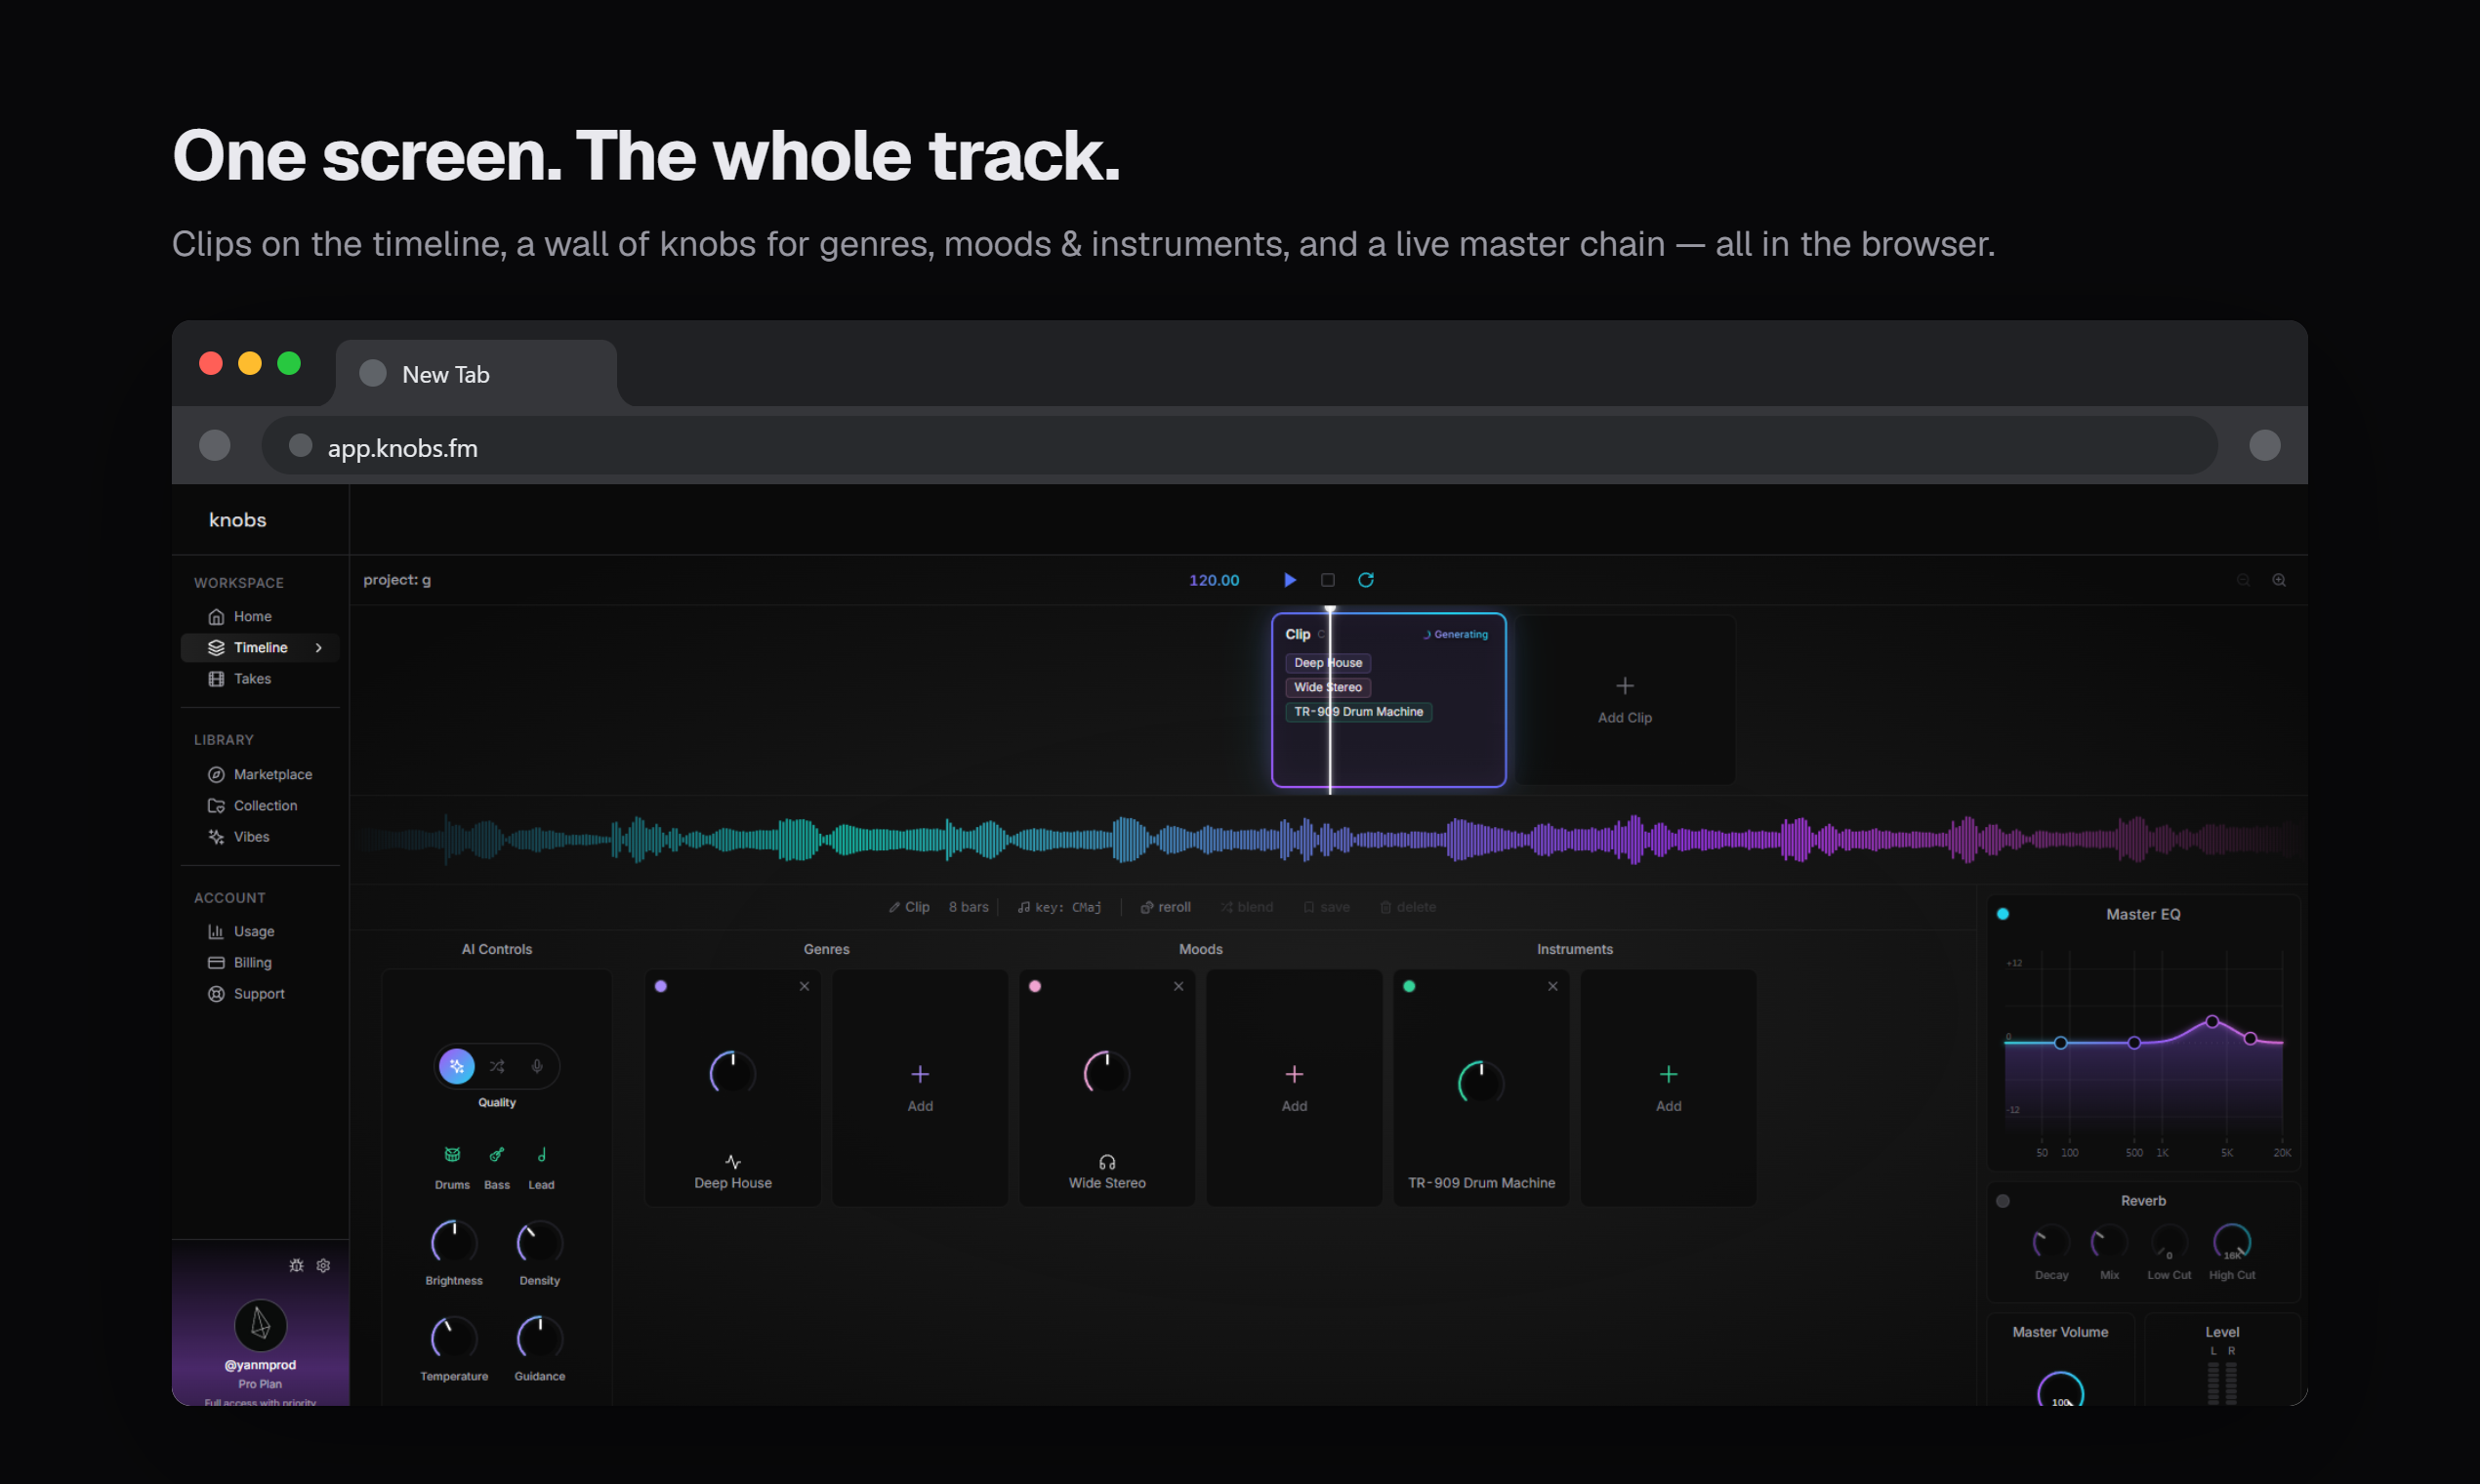This screenshot has height=1484, width=2480.
Task: Select the shuffle mode icon in AI Controls
Action: [x=497, y=1066]
